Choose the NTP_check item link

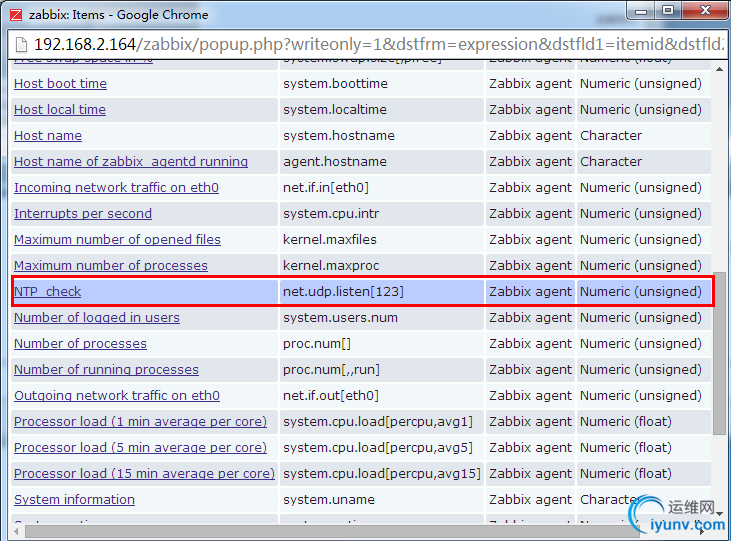[x=47, y=291]
